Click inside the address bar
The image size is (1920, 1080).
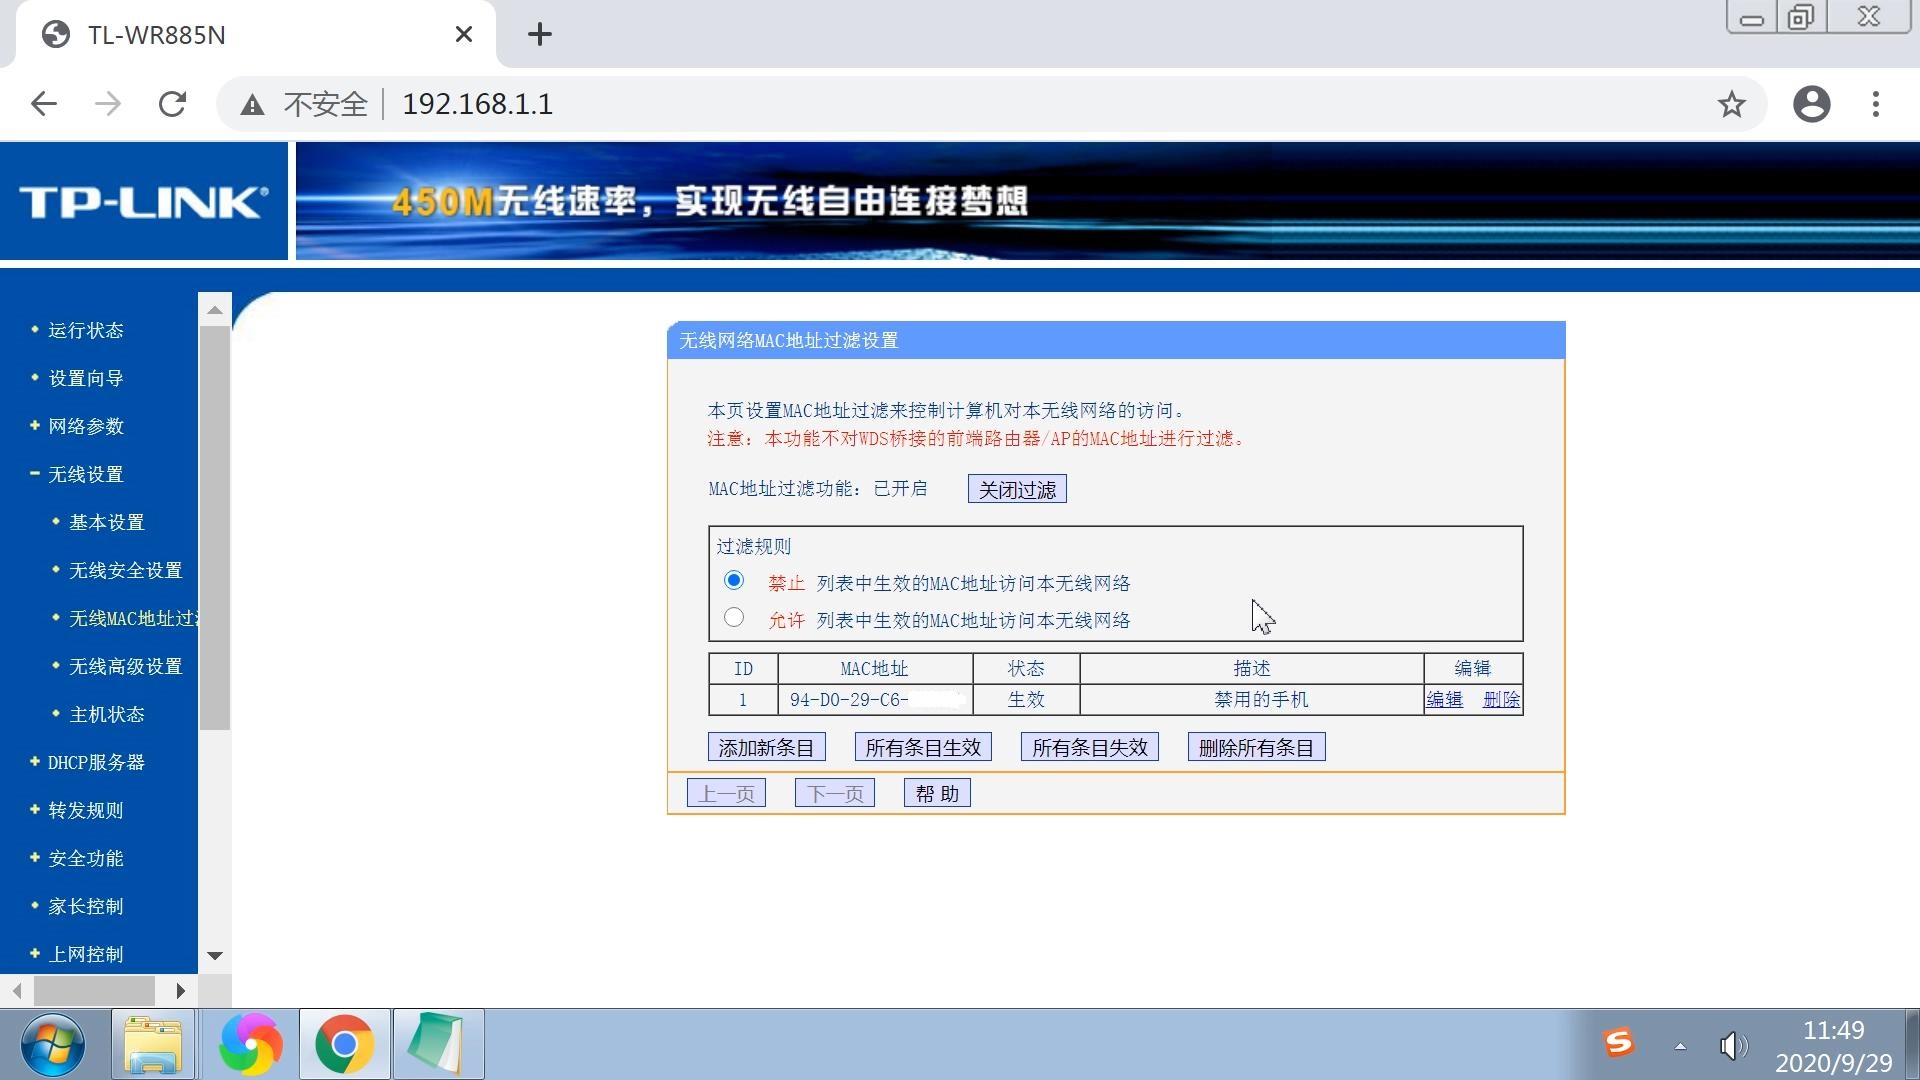600,103
